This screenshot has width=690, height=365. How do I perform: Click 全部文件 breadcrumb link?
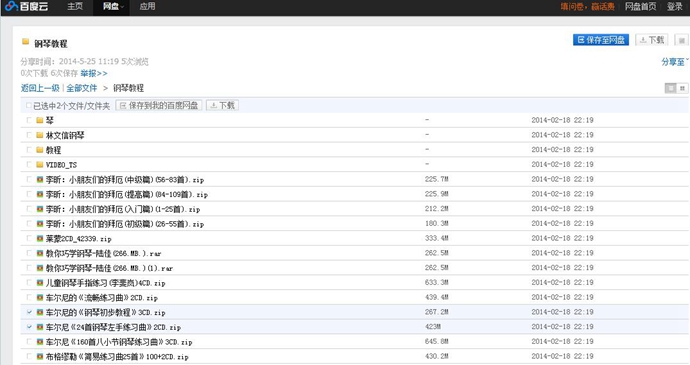[x=81, y=88]
